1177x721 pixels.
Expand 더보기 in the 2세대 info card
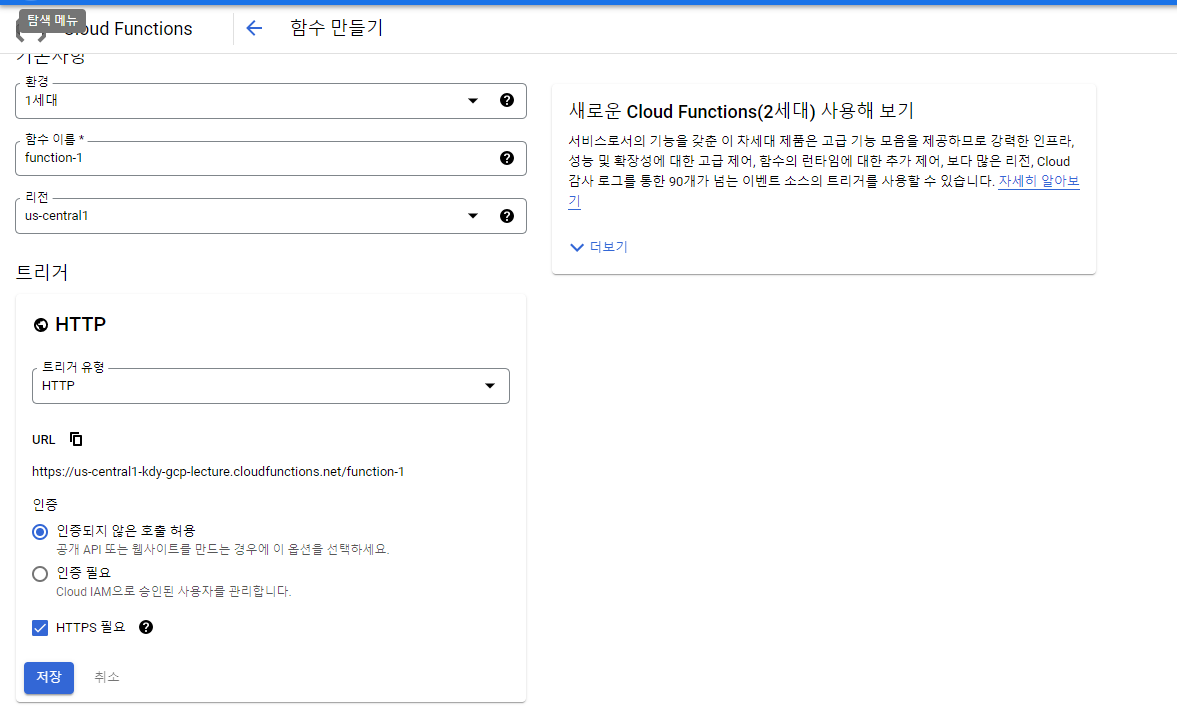598,247
